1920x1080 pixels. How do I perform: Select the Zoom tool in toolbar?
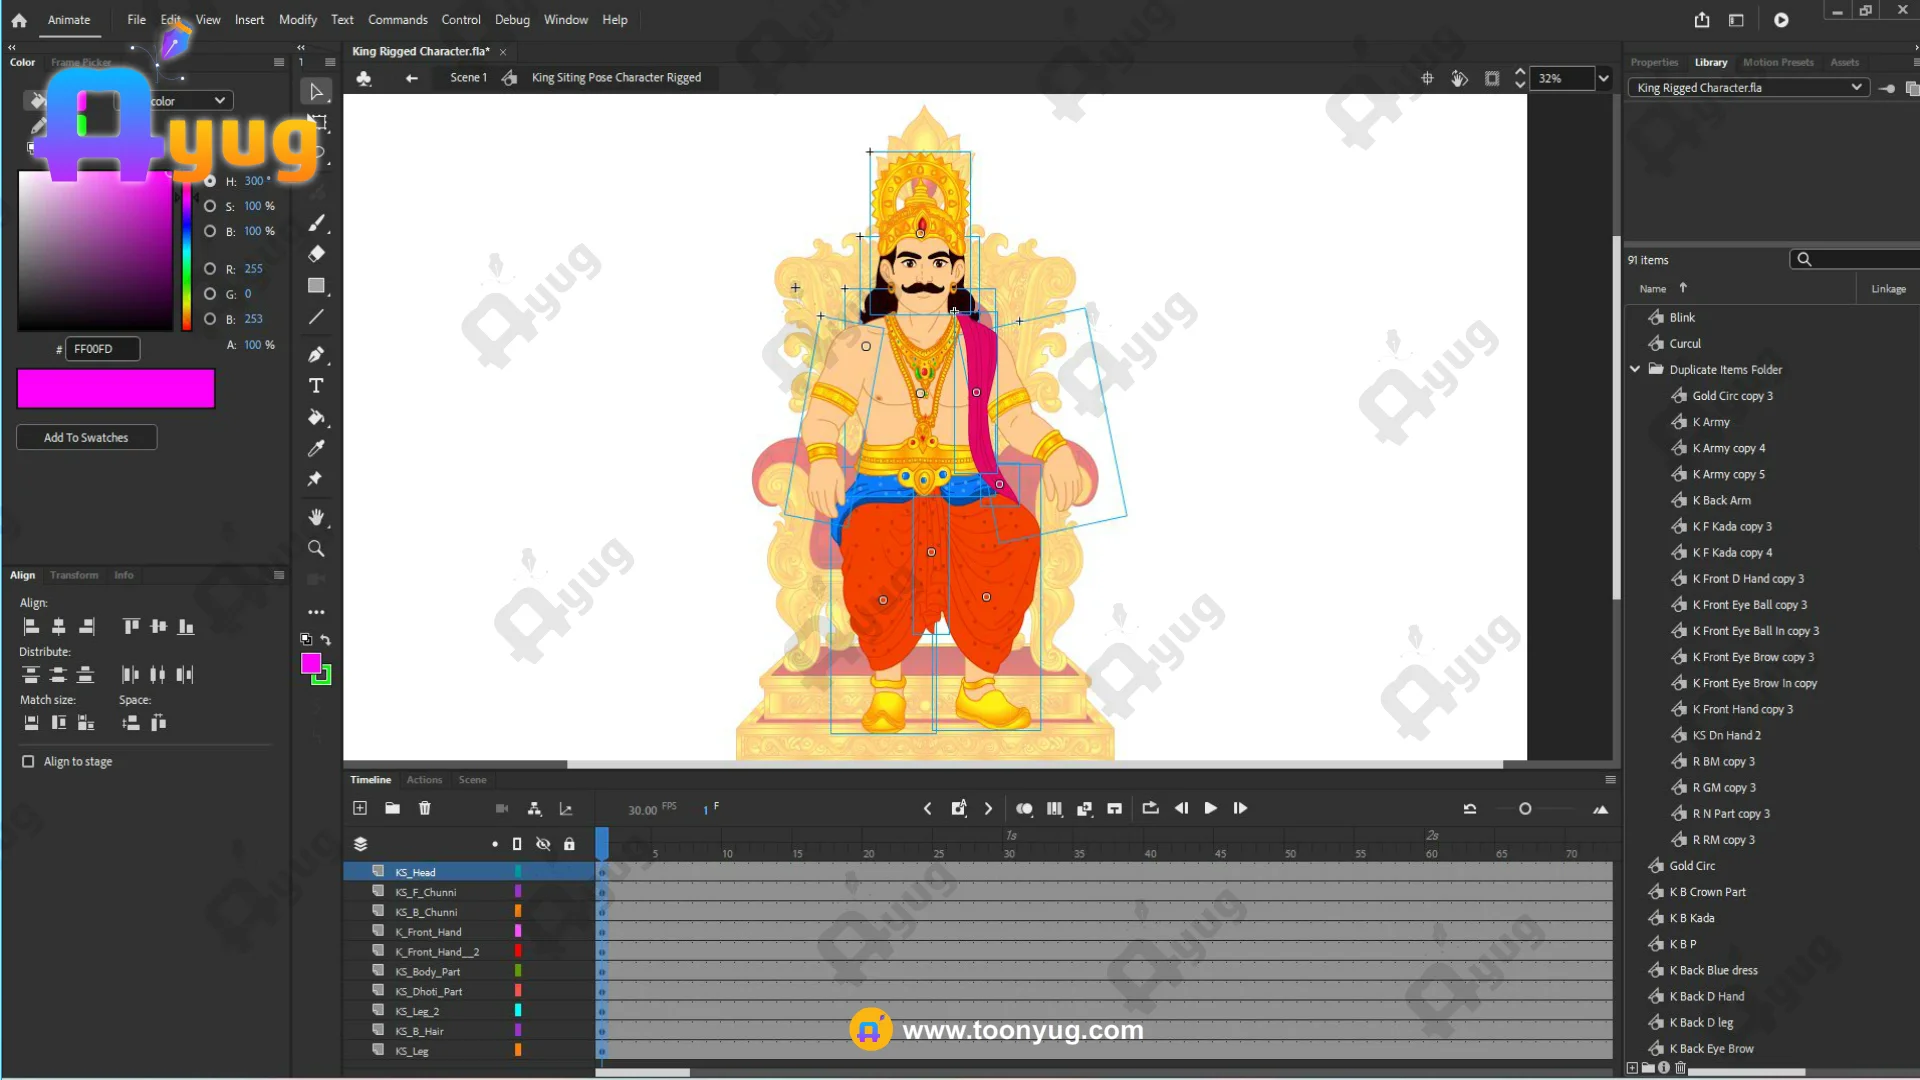pos(316,548)
